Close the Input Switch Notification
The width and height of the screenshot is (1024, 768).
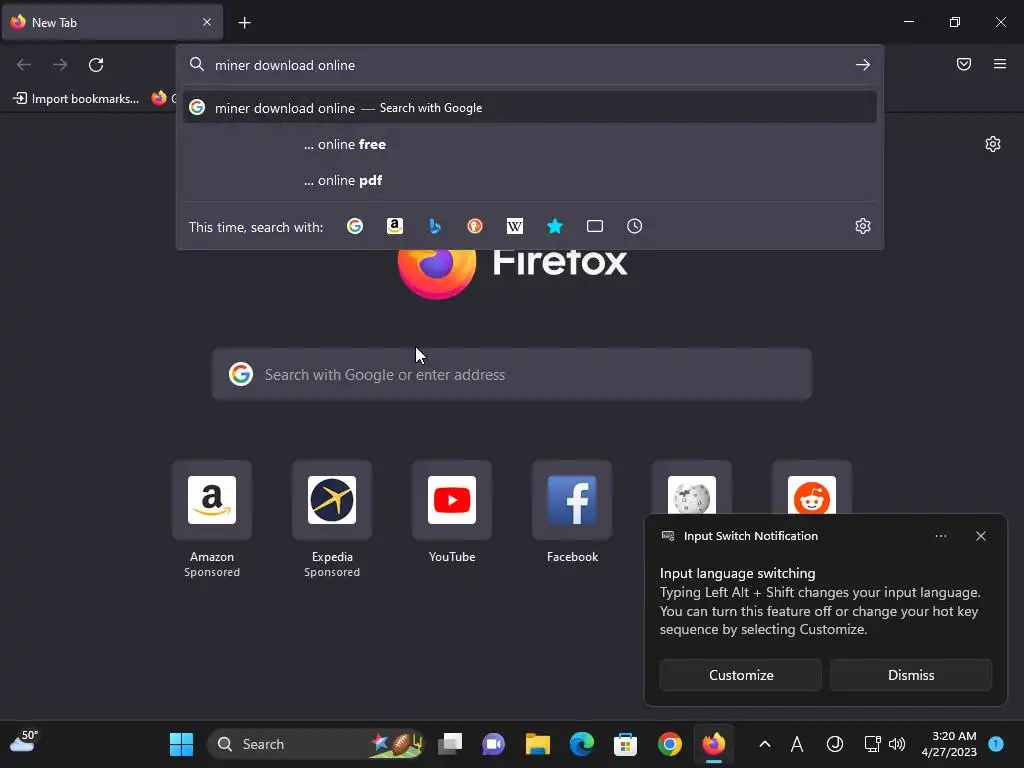pyautogui.click(x=980, y=536)
